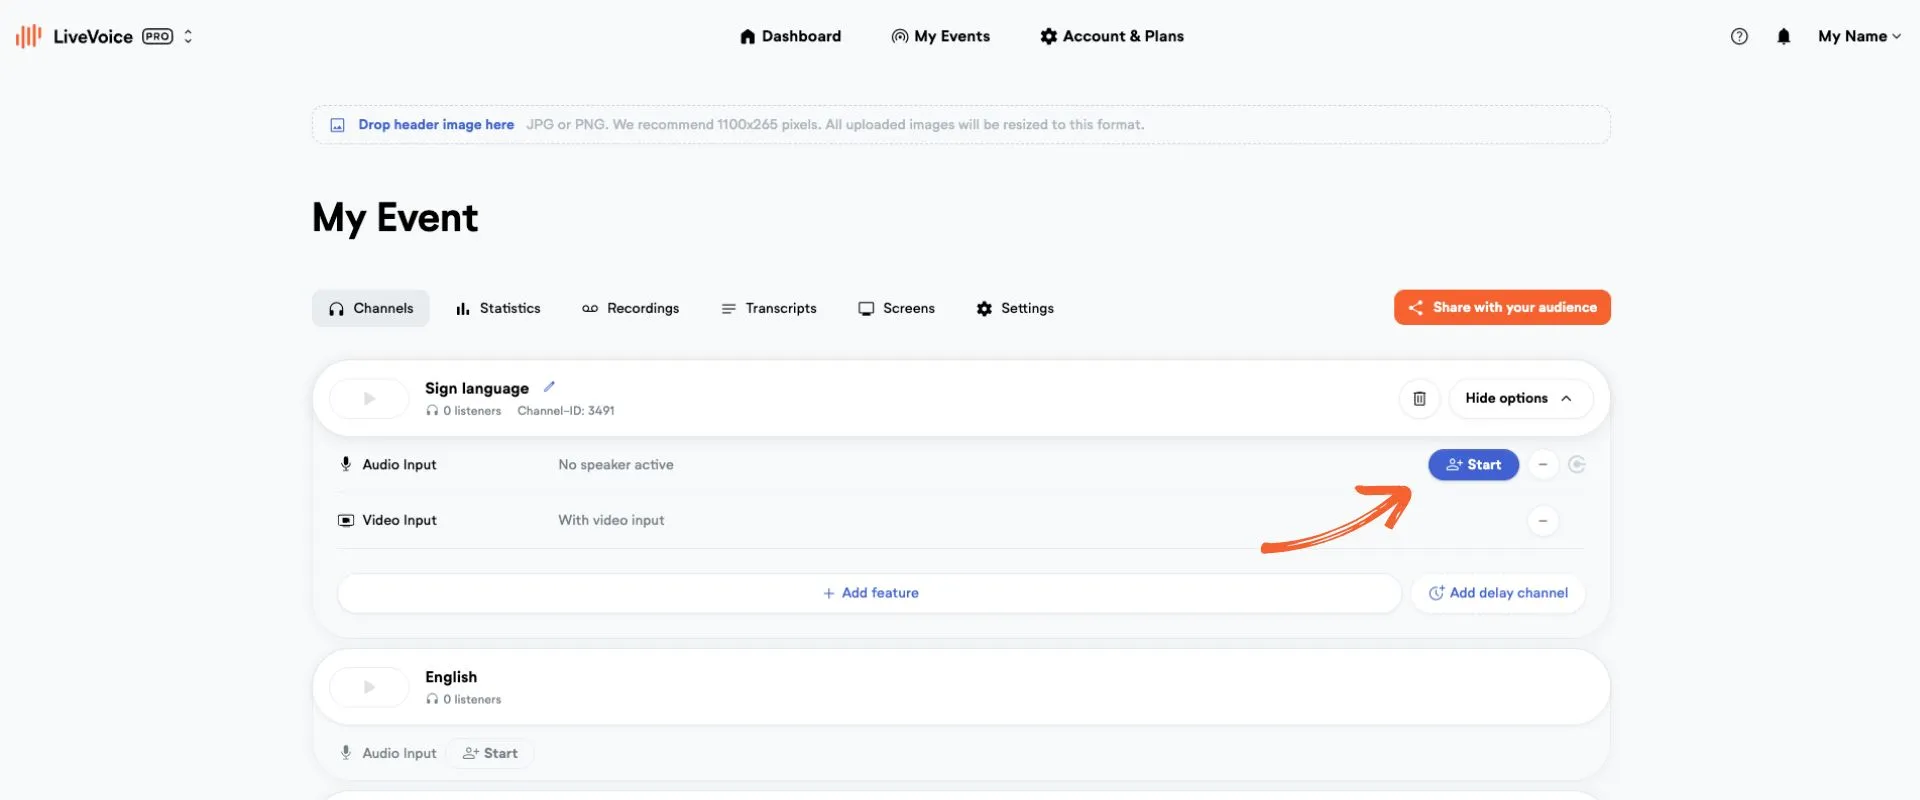Switch to the Recordings tab

point(630,308)
